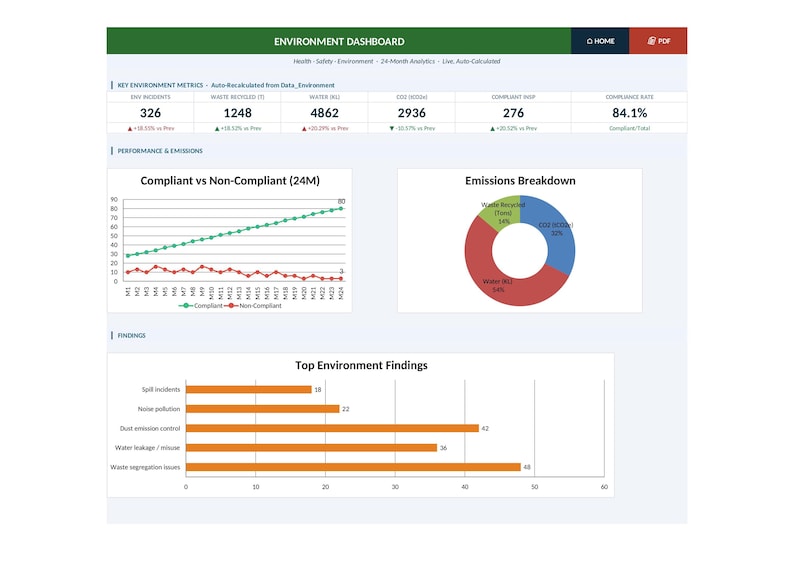
Task: Select the Top Environment Findings title
Action: 361,365
